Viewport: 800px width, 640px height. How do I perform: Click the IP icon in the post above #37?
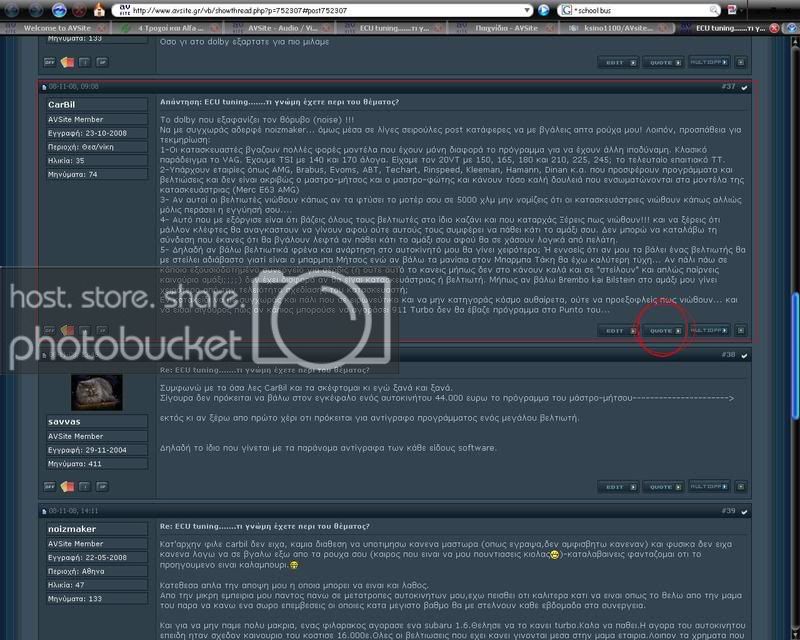[x=102, y=62]
